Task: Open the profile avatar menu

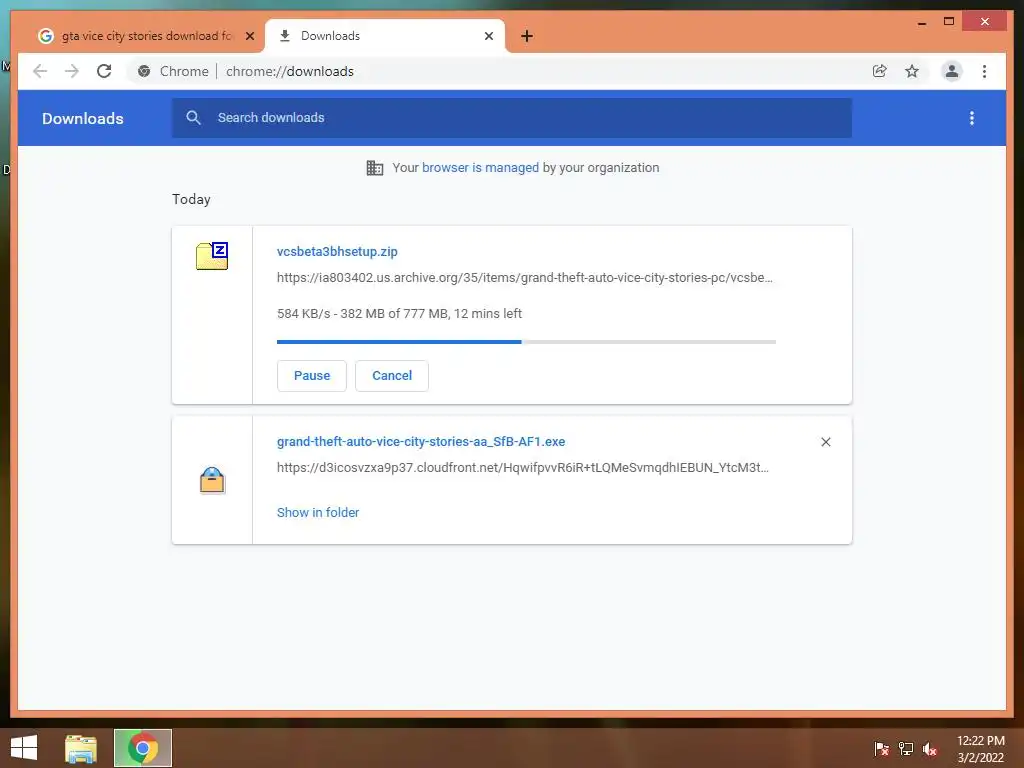Action: [952, 71]
